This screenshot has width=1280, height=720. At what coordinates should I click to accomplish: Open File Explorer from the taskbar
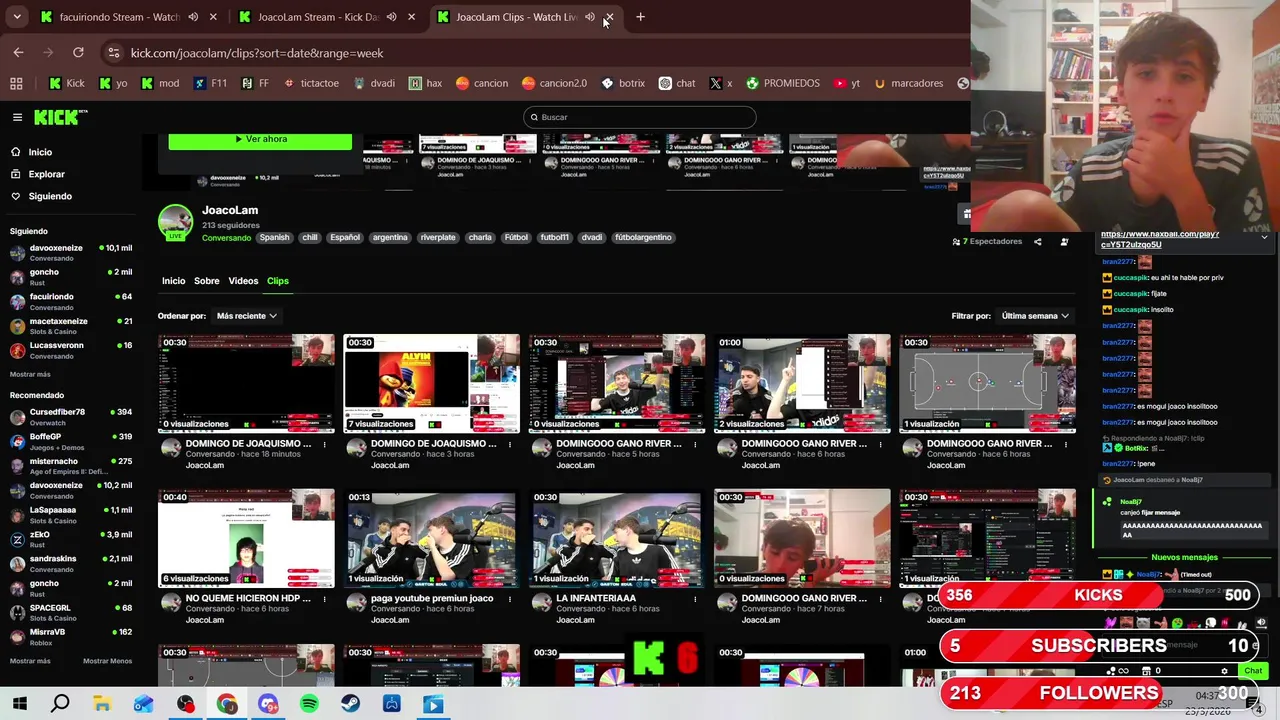click(102, 704)
